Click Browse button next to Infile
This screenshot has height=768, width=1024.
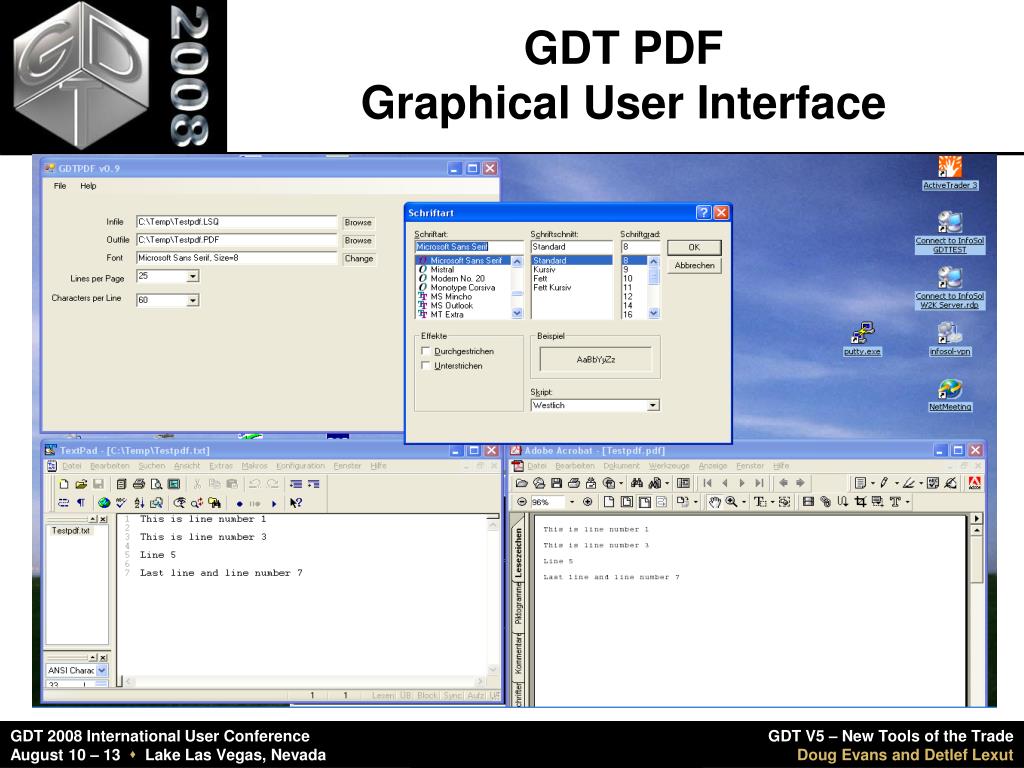[x=358, y=223]
